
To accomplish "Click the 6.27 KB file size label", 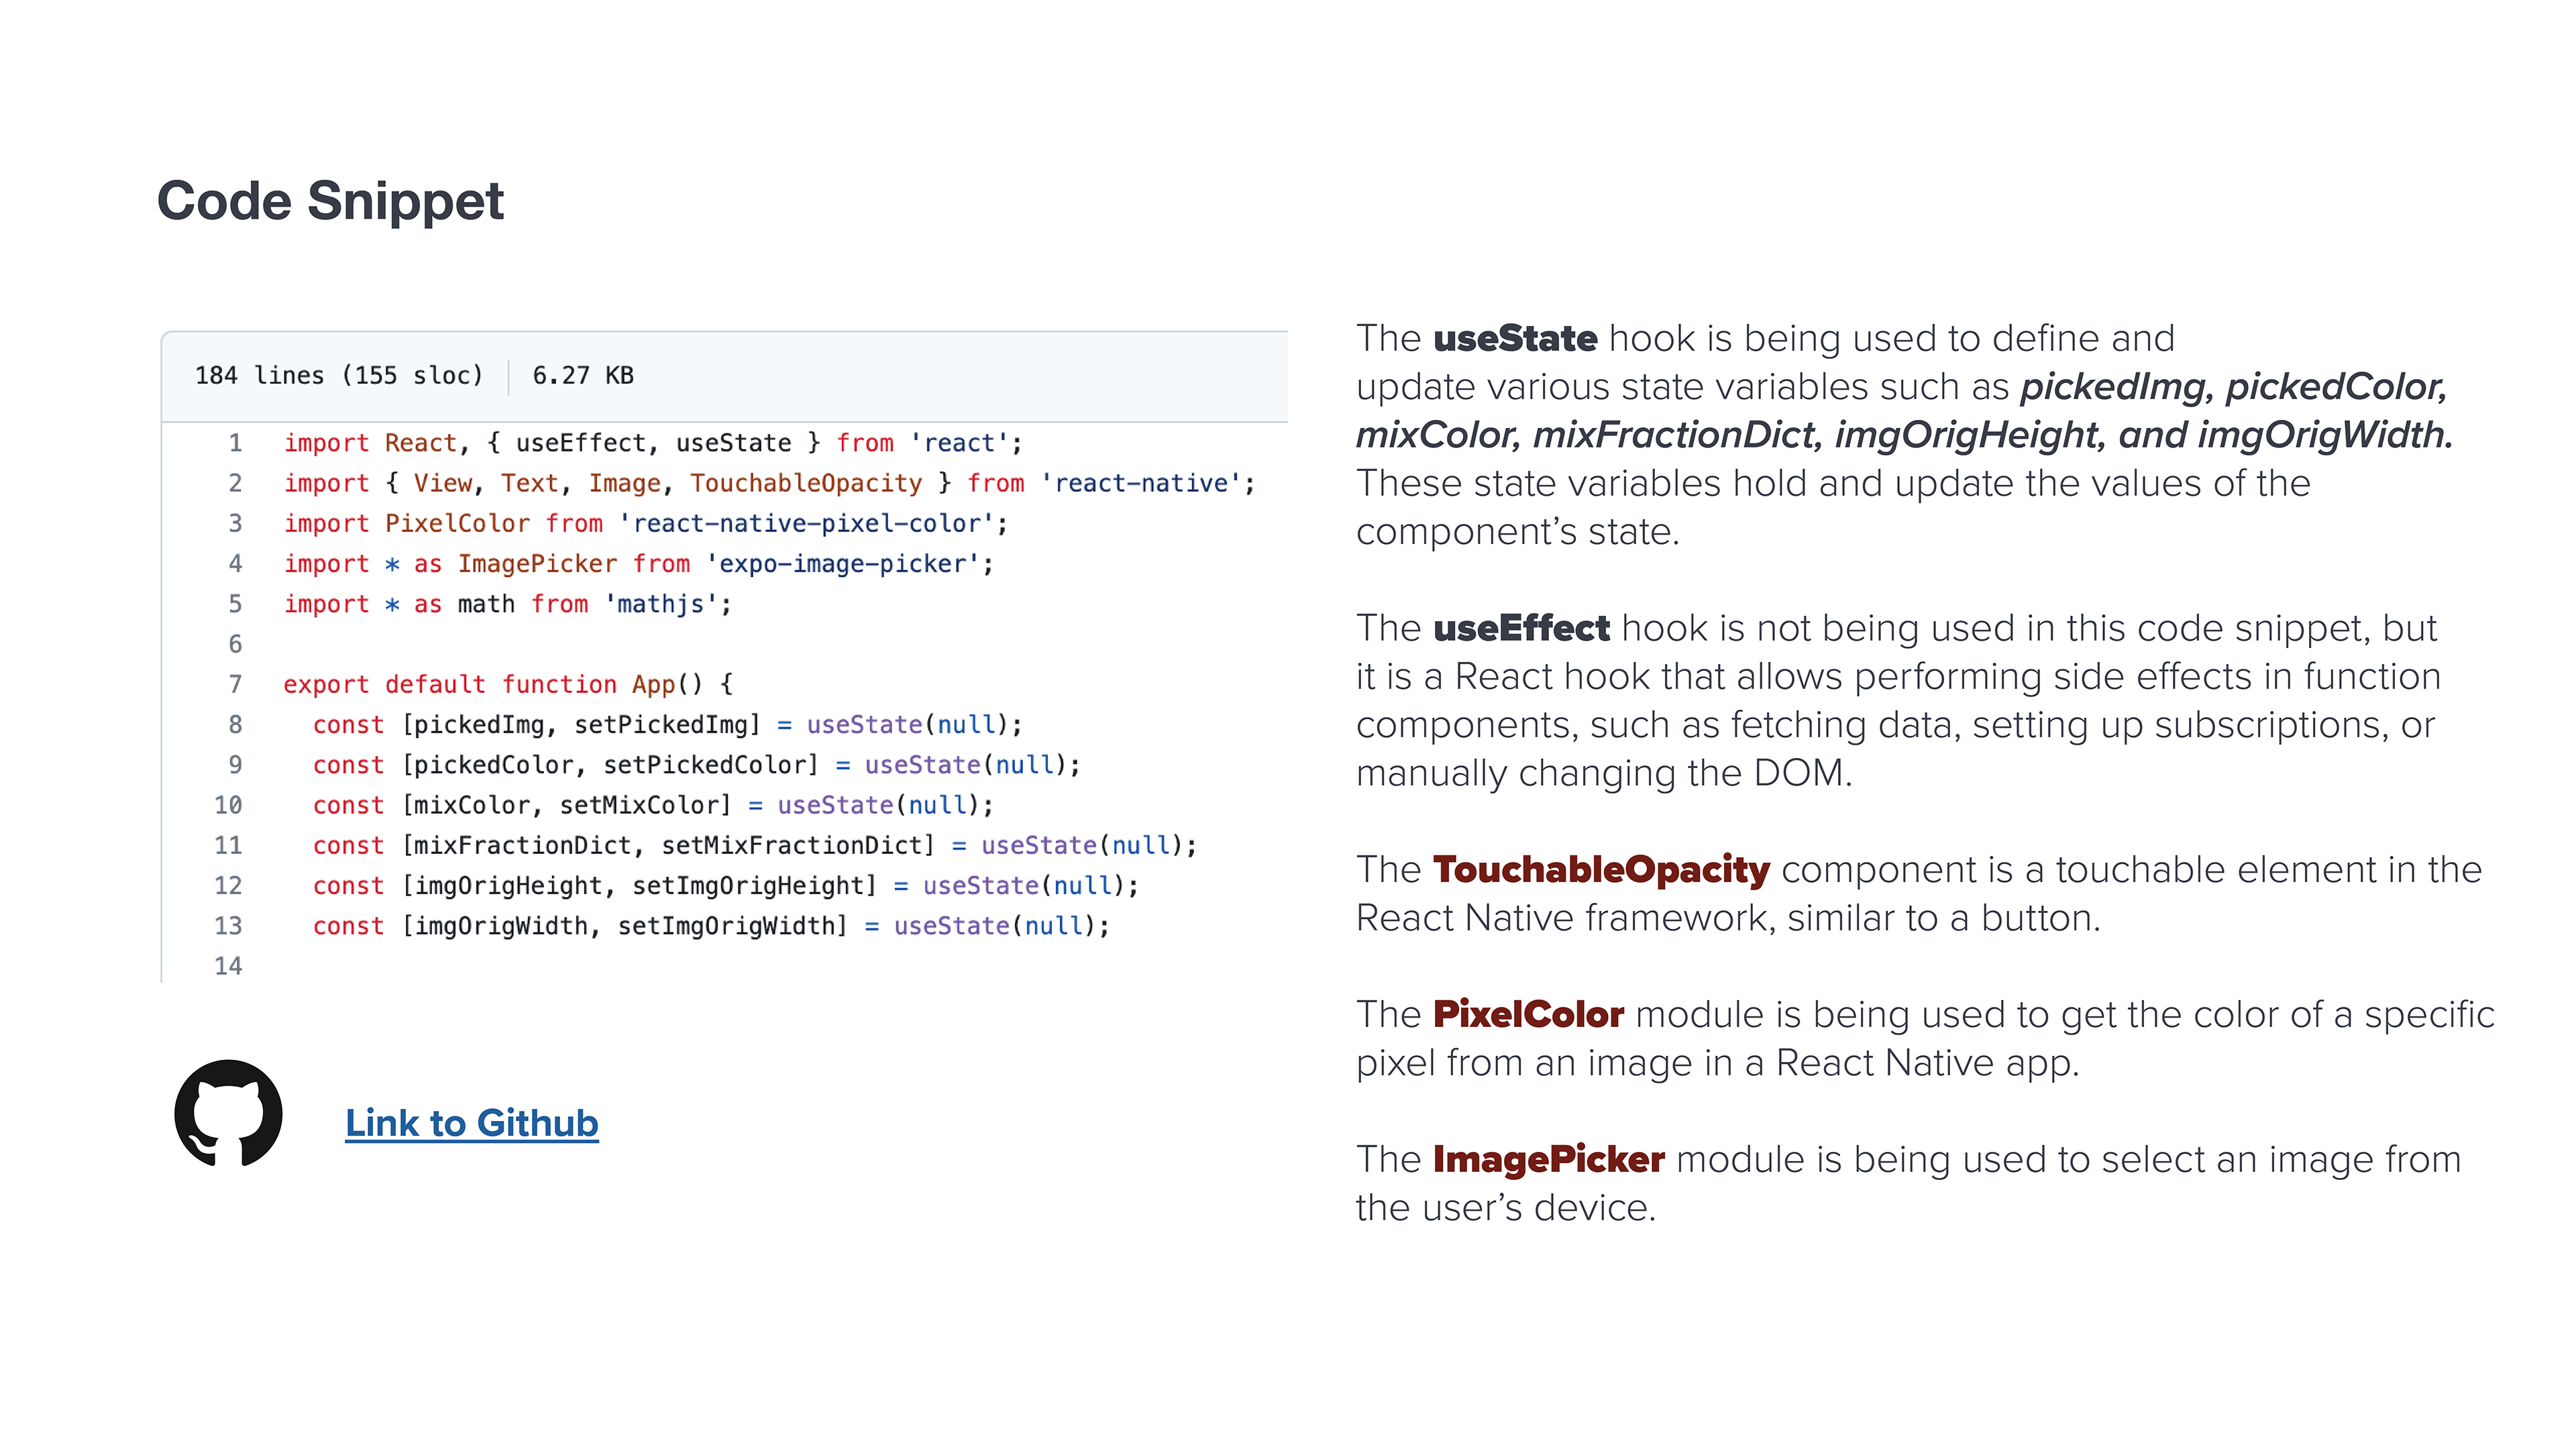I will tap(583, 375).
